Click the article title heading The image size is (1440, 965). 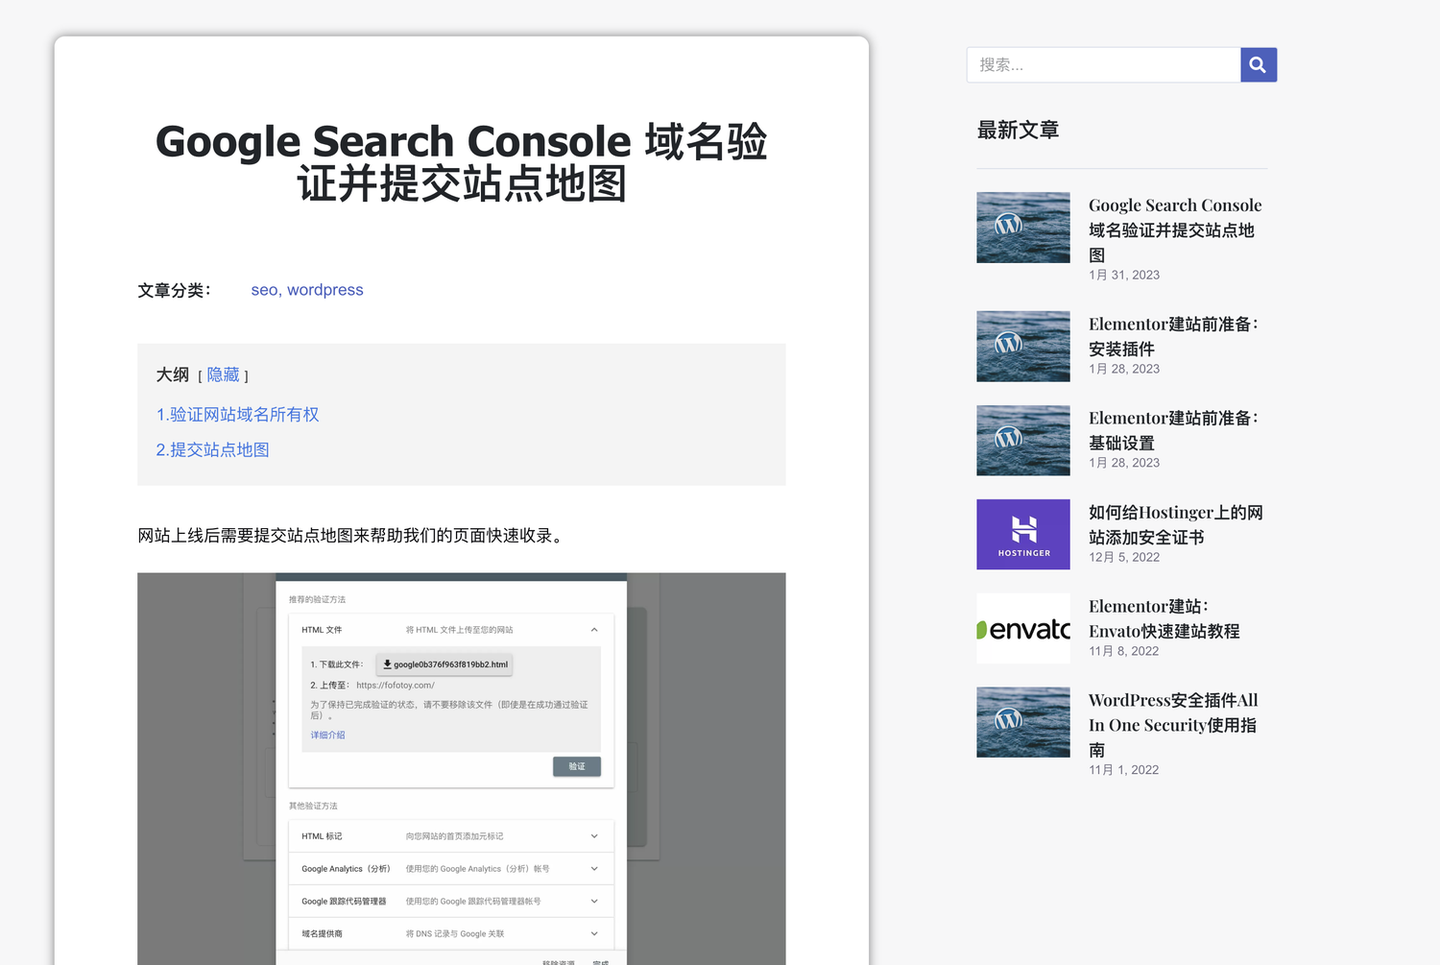tap(461, 162)
